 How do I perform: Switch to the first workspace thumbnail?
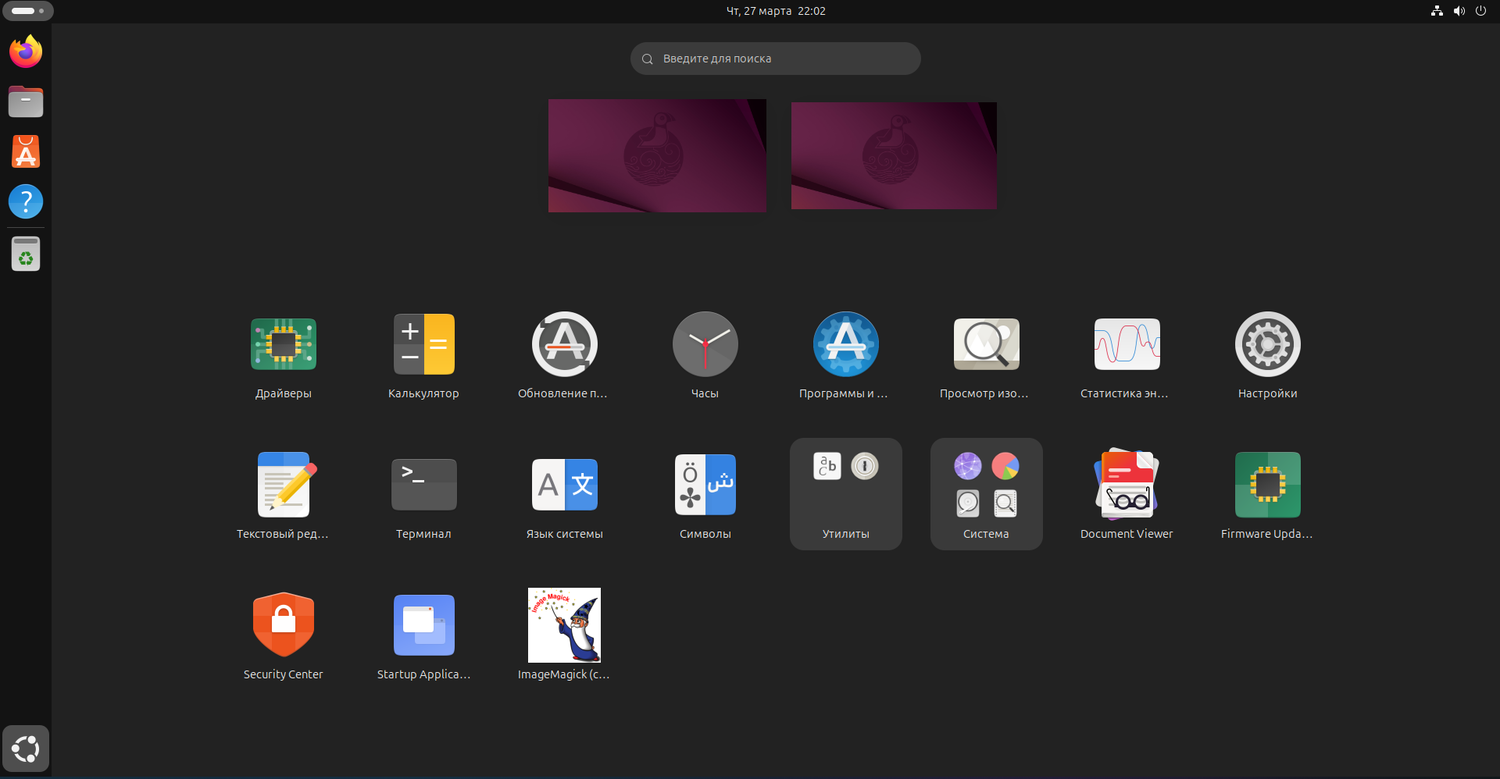657,155
